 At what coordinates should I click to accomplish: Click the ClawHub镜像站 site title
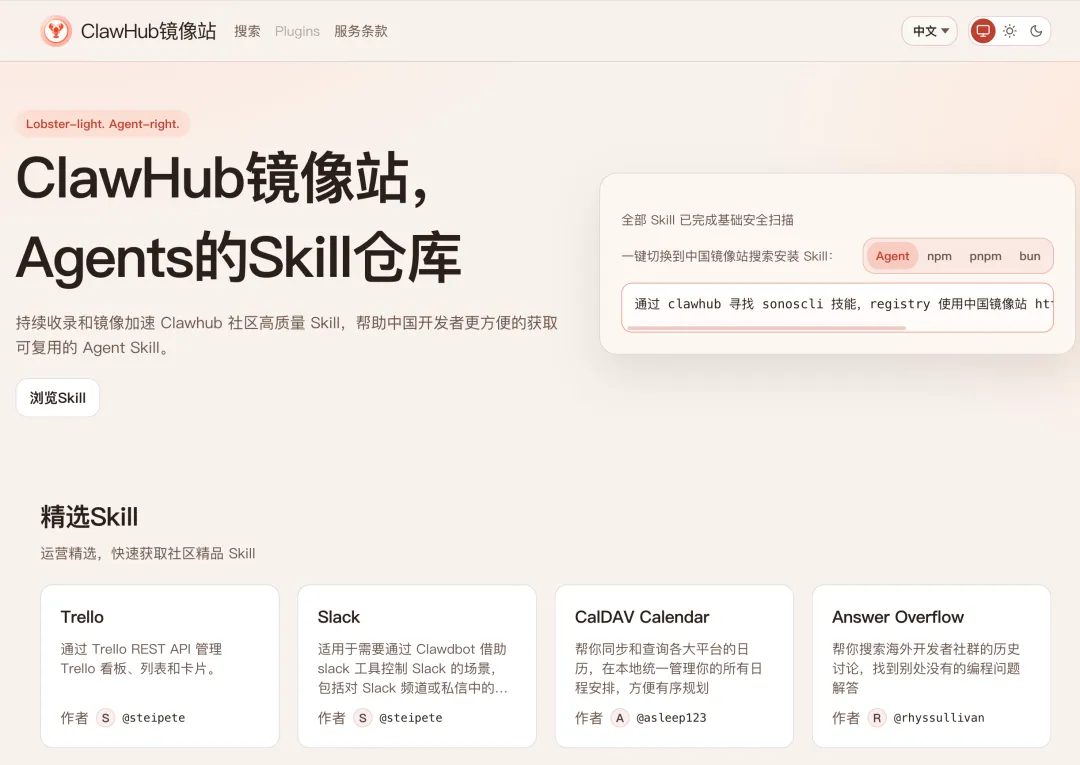(x=149, y=31)
